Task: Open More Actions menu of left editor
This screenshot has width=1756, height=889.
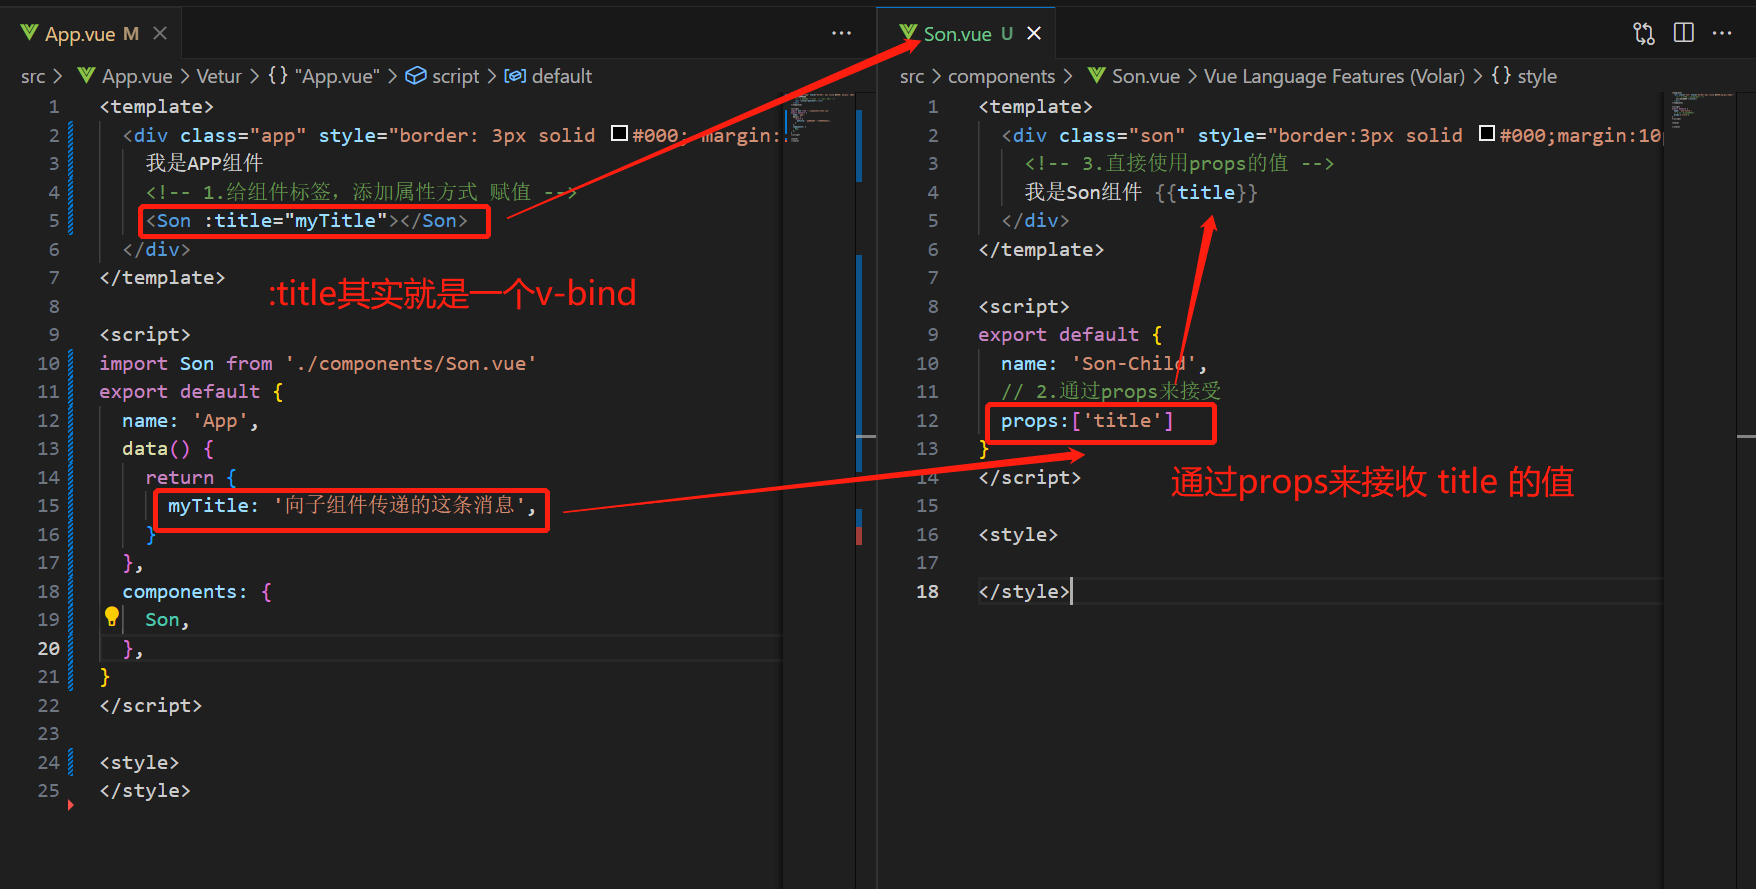Action: tap(842, 33)
